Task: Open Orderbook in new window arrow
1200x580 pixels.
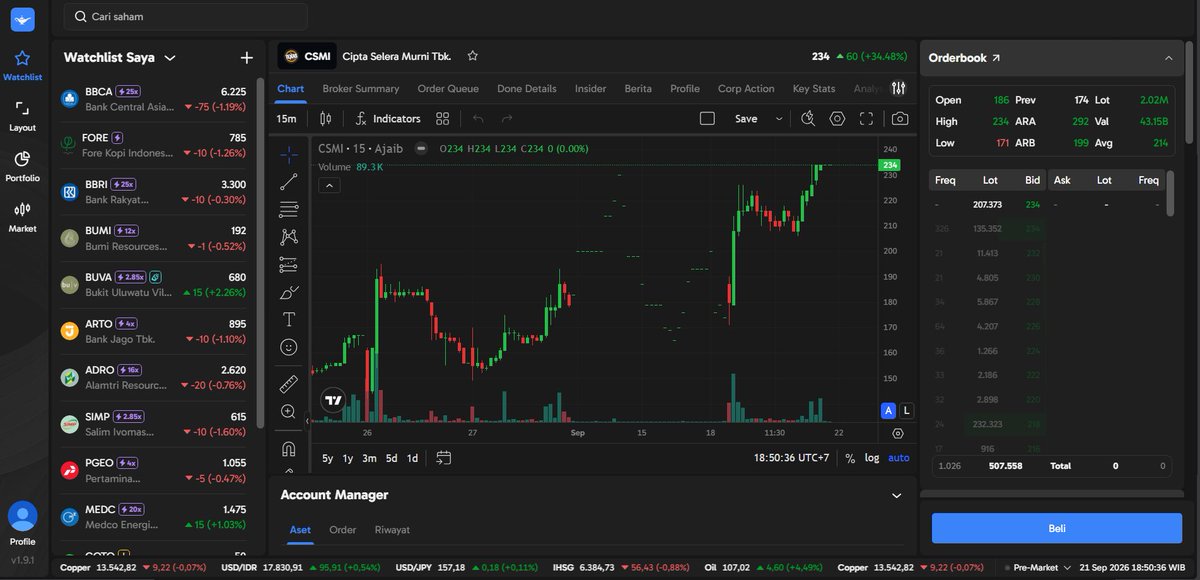Action: [x=996, y=58]
